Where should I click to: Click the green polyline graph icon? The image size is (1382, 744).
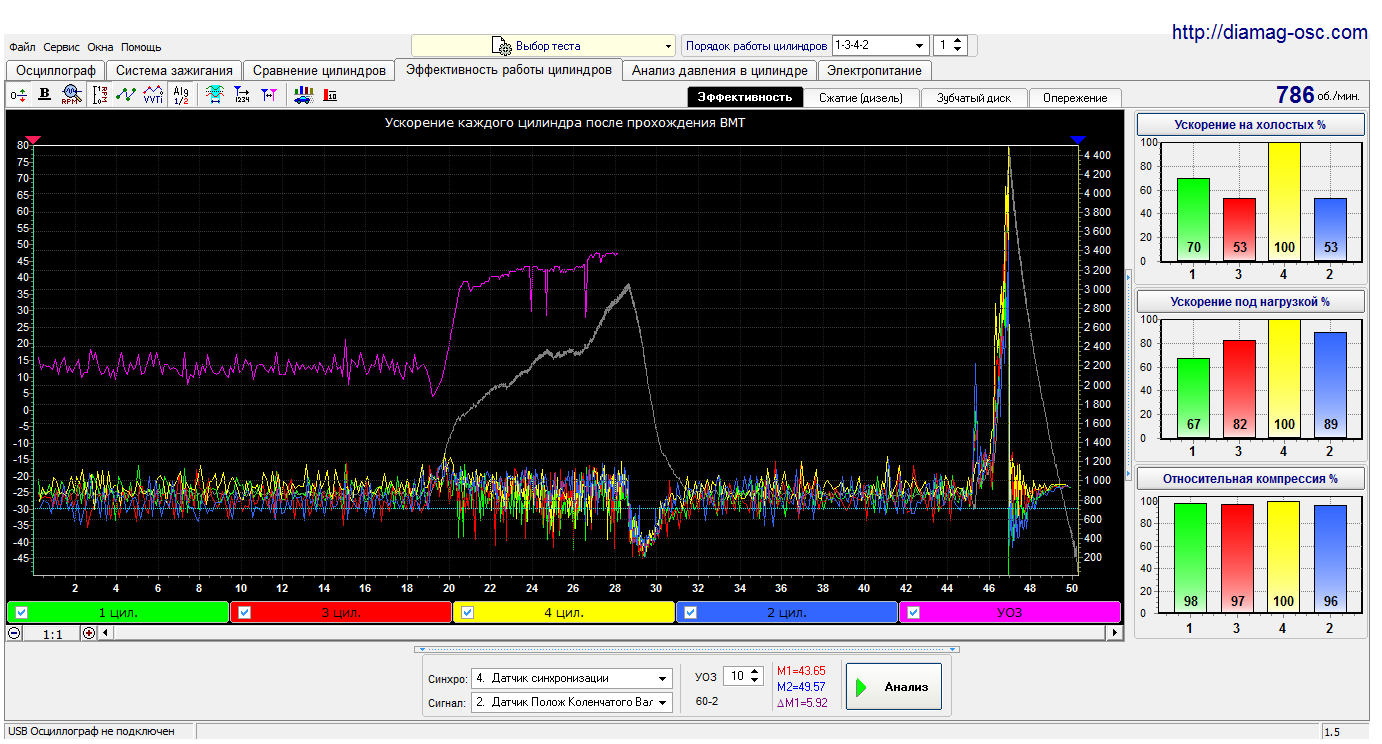coord(126,95)
